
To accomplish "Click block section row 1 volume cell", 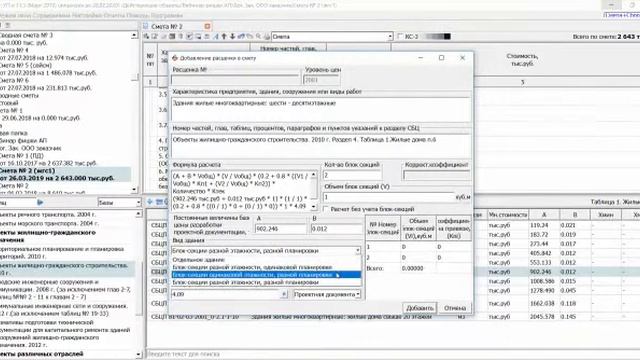I will [x=418, y=247].
